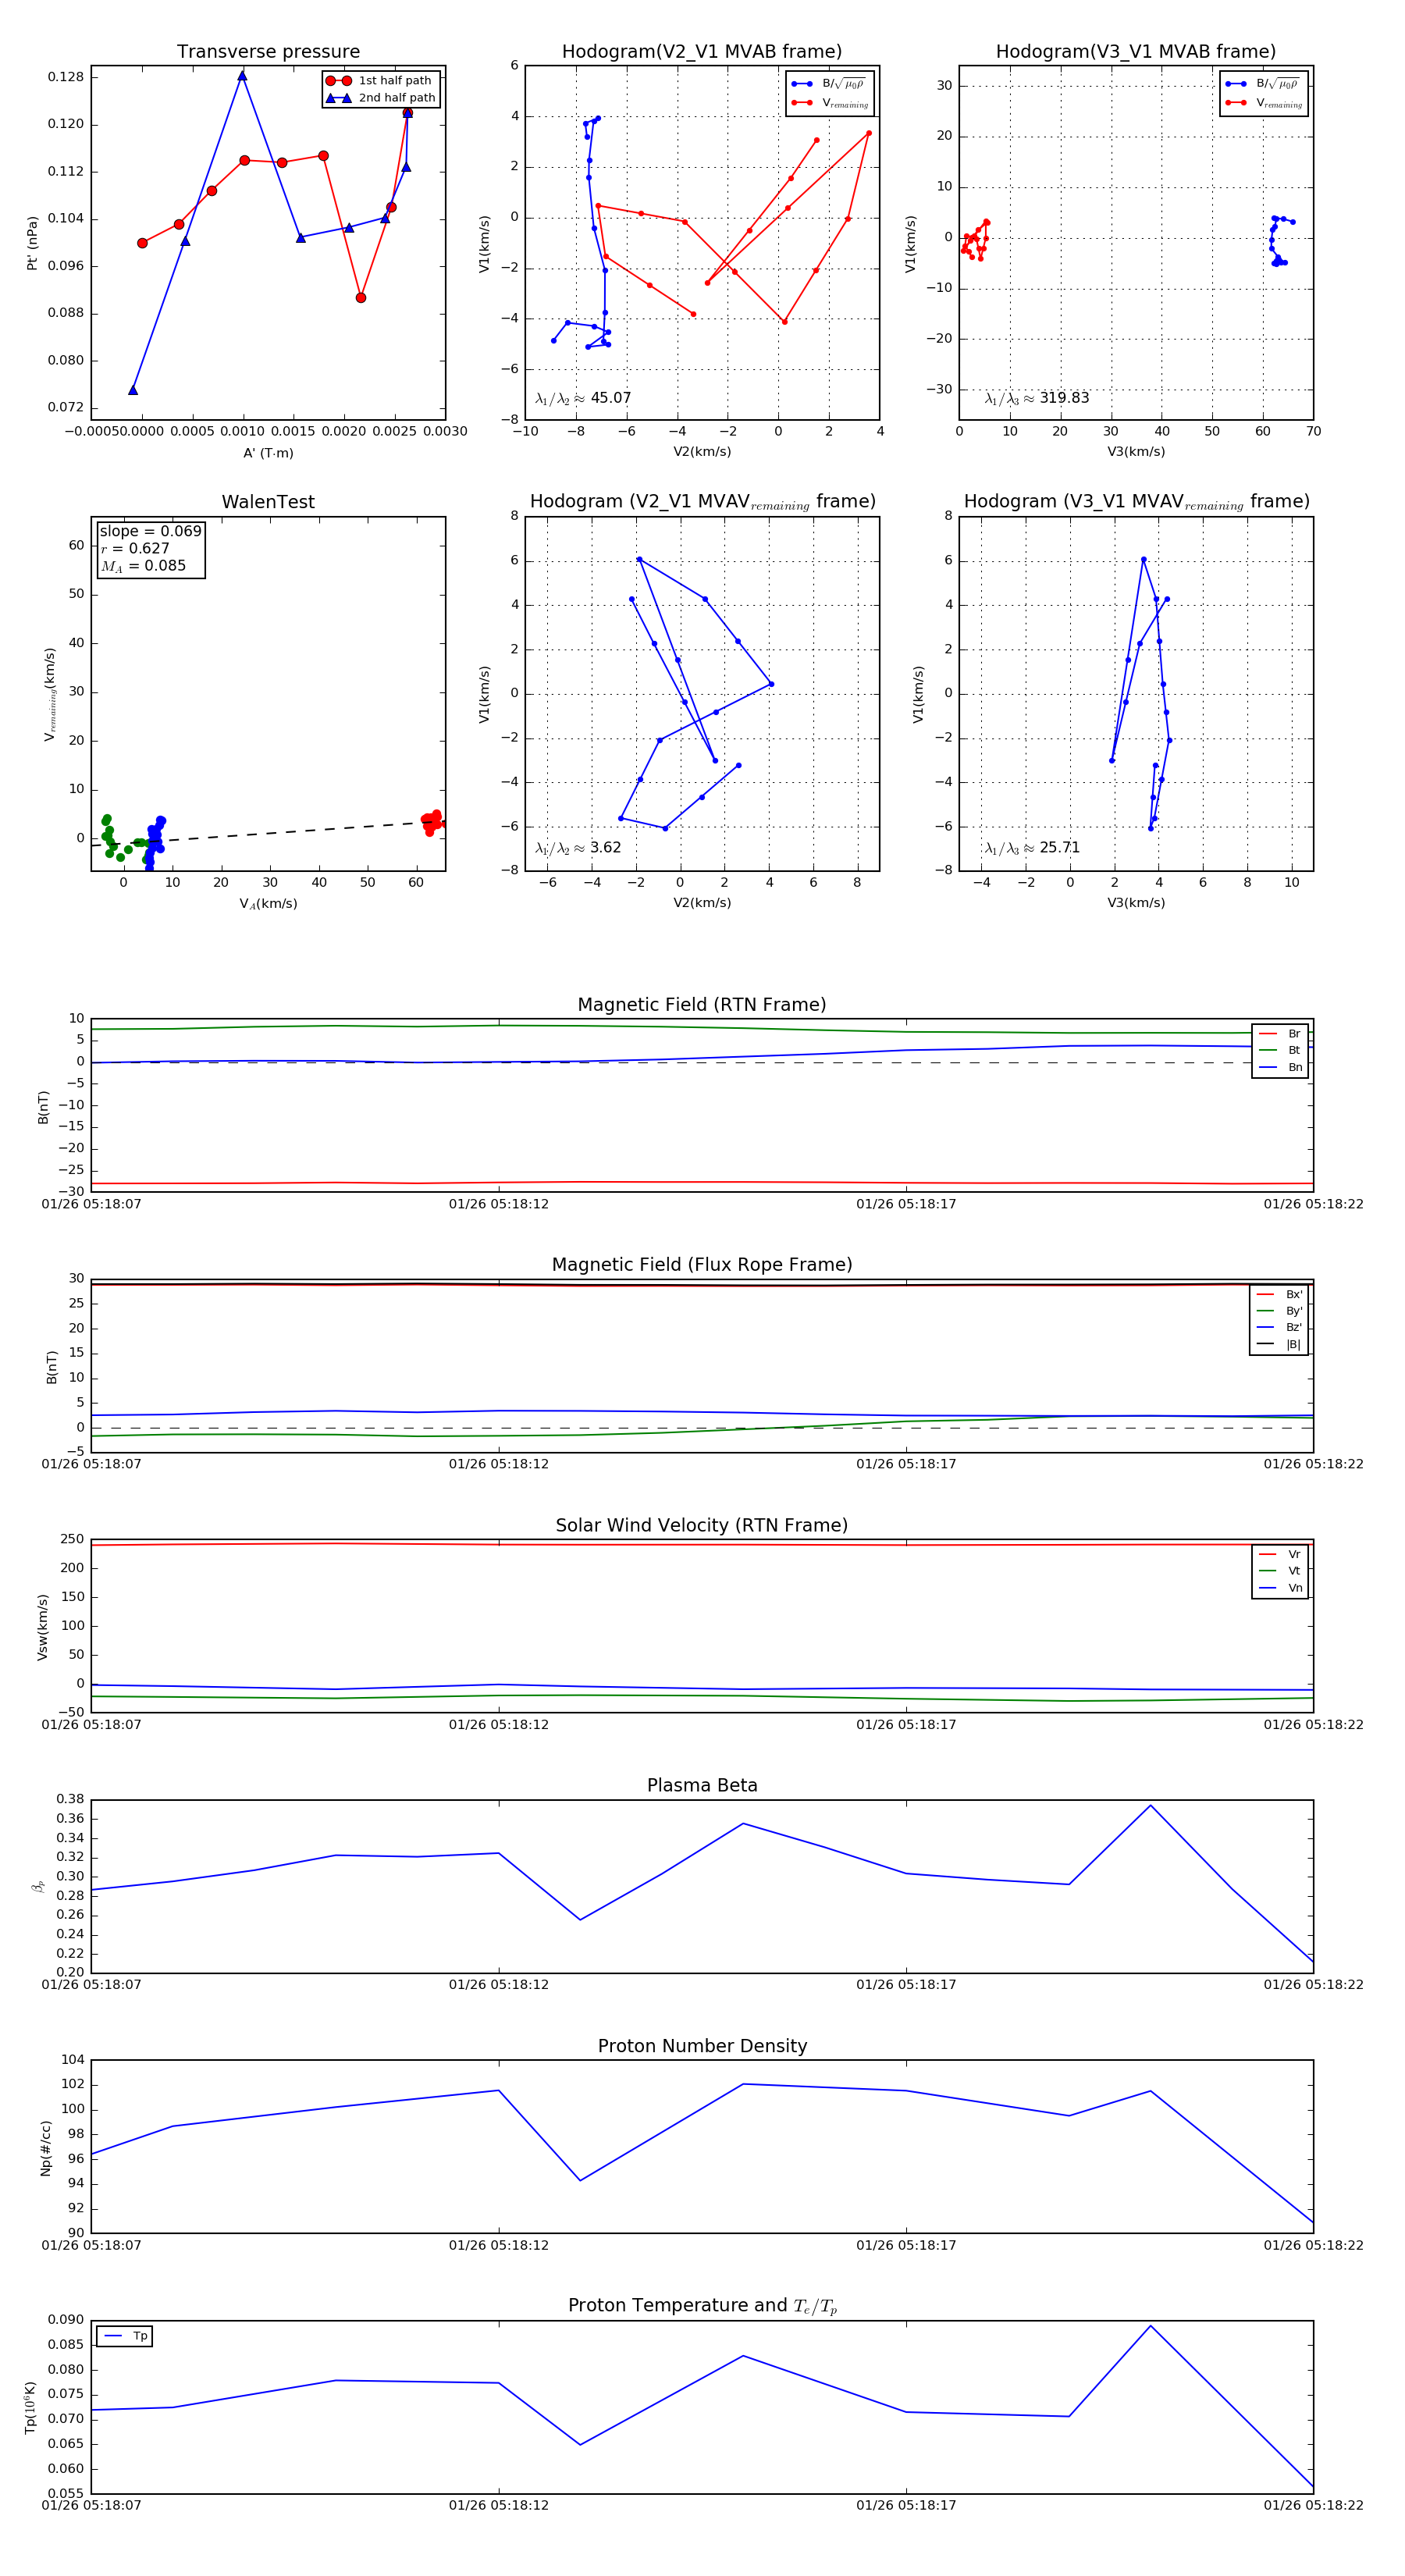The image size is (1405, 2576).
Task: Click the 'Vr' legend entry
Action: (1281, 1554)
